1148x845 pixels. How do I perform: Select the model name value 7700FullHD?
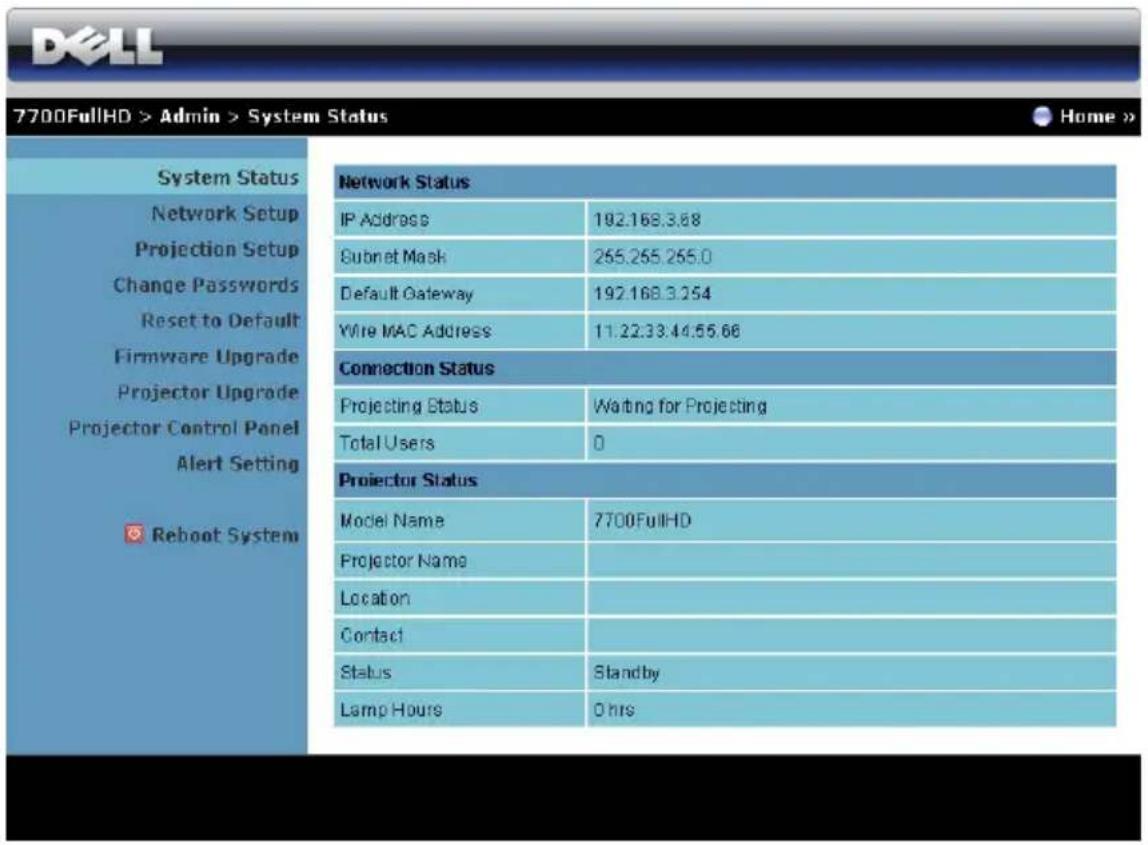pos(642,521)
